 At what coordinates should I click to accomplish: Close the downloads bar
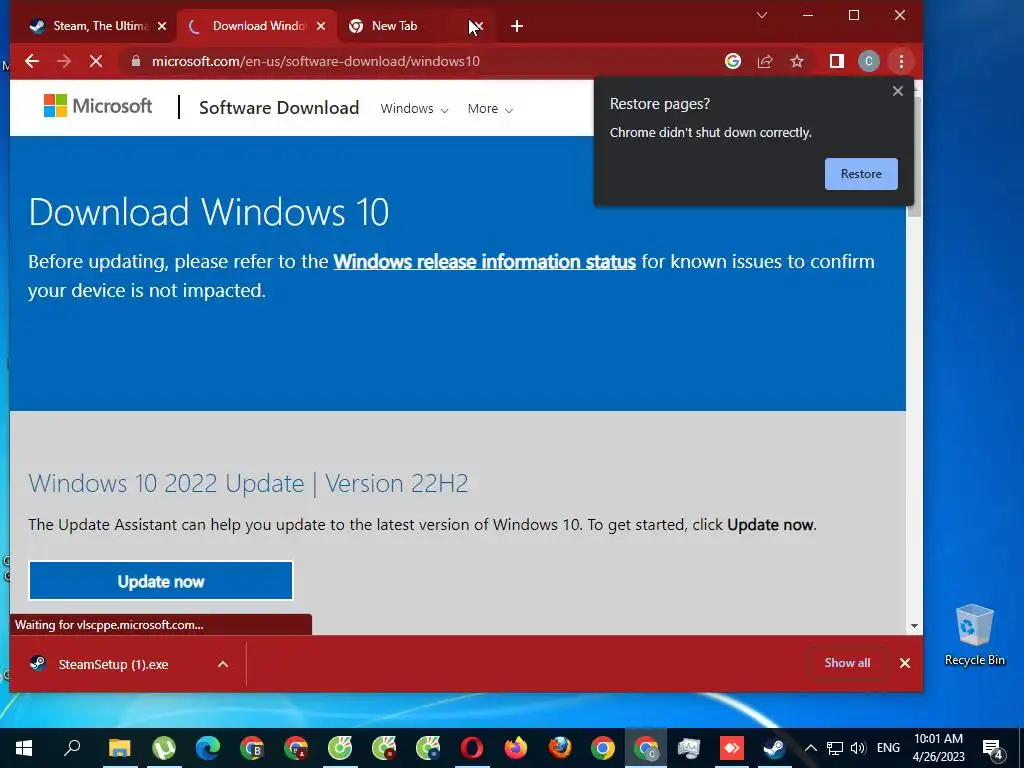905,663
